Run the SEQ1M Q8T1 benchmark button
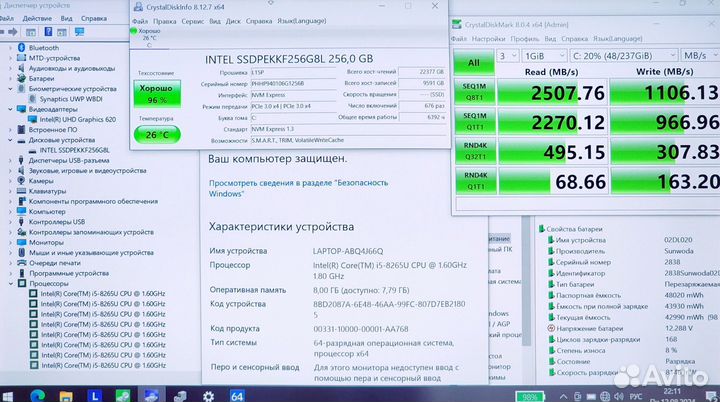The width and height of the screenshot is (720, 402). [475, 92]
